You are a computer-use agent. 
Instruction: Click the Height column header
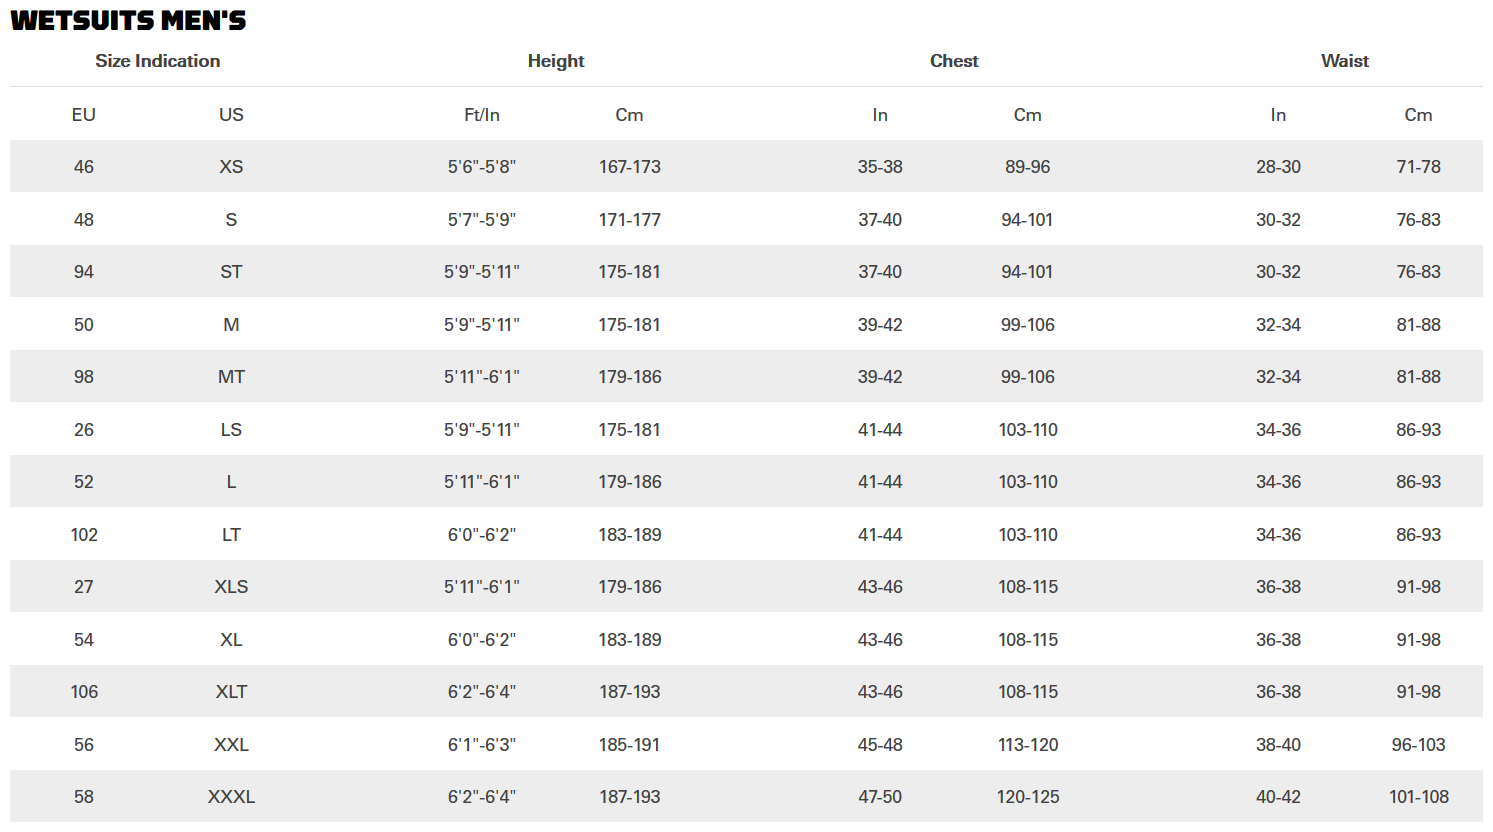click(556, 61)
